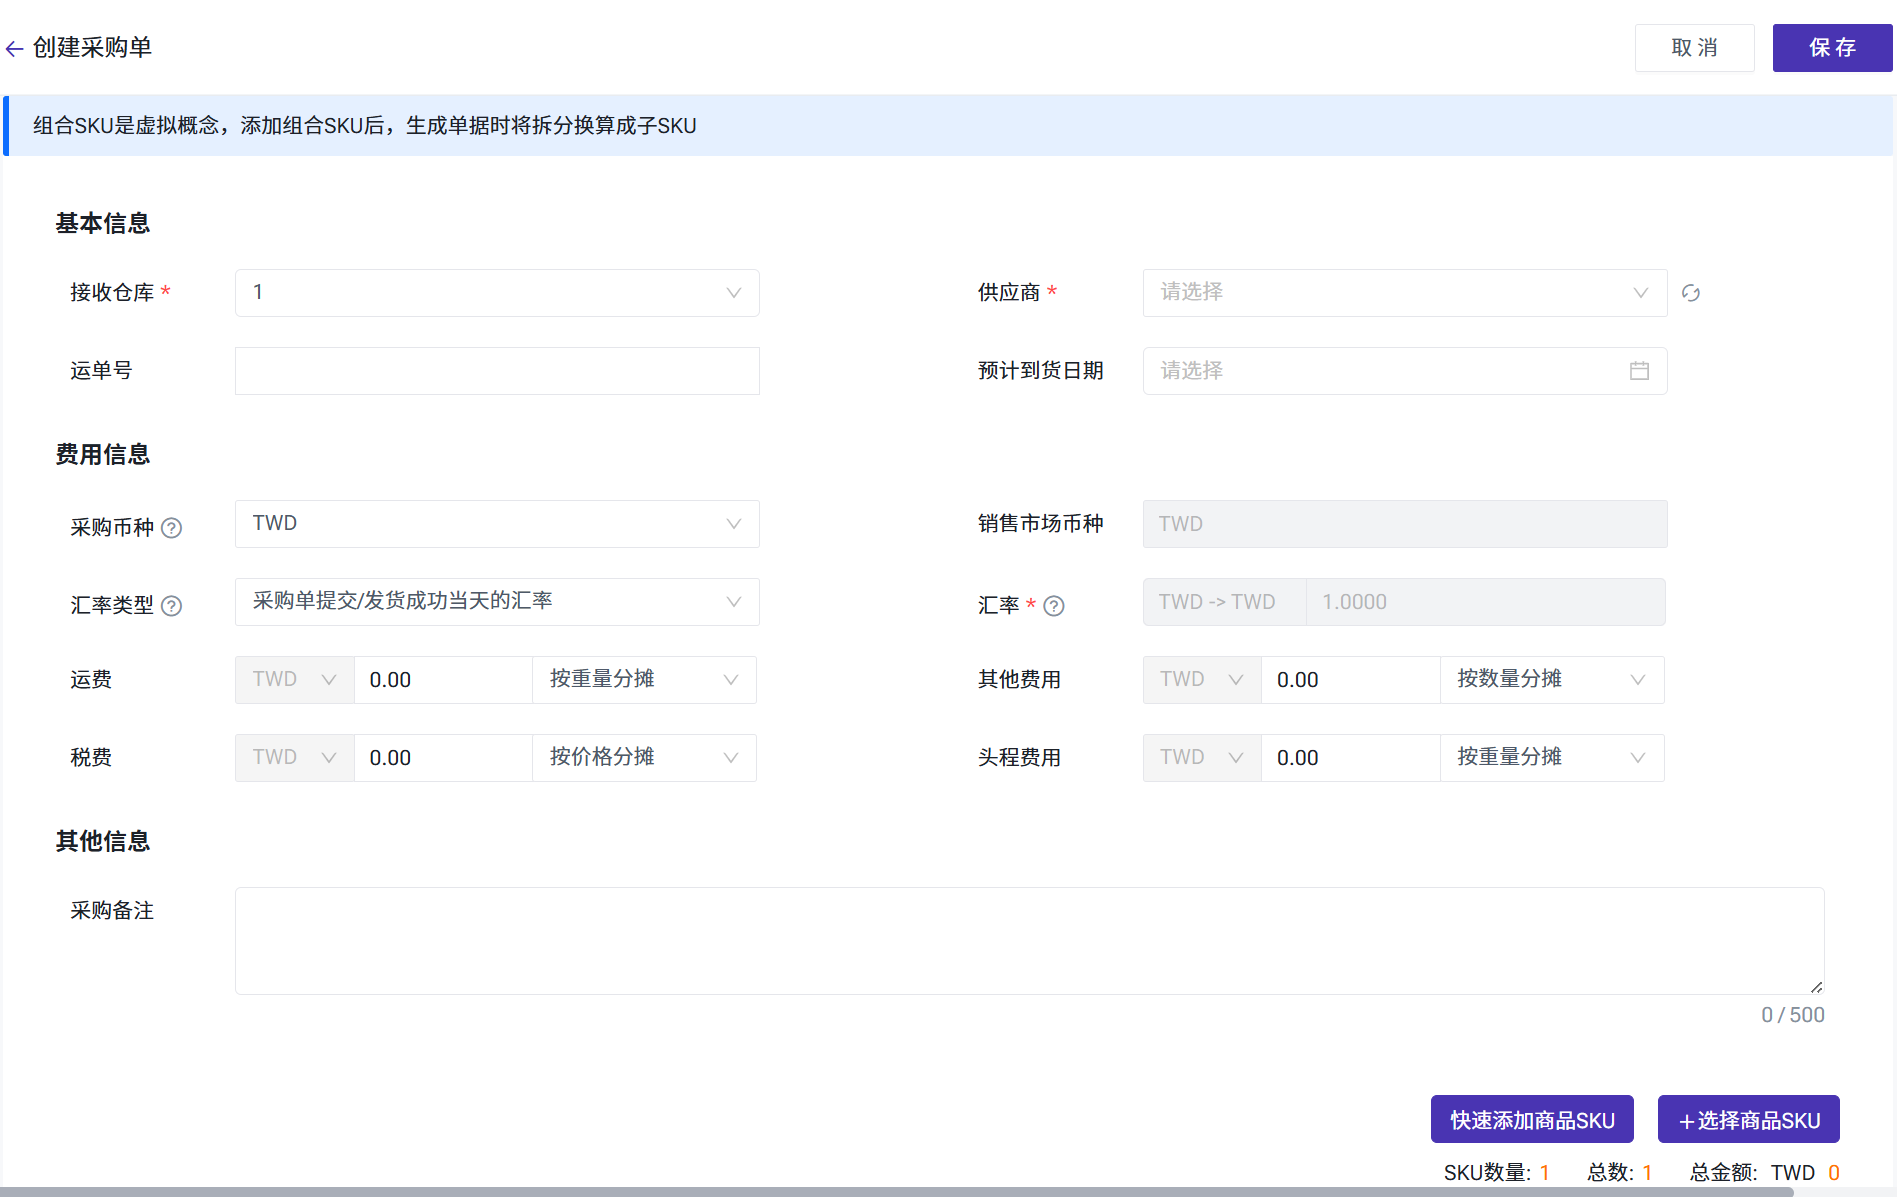Click the 取消 button
The image size is (1897, 1197).
click(1694, 48)
